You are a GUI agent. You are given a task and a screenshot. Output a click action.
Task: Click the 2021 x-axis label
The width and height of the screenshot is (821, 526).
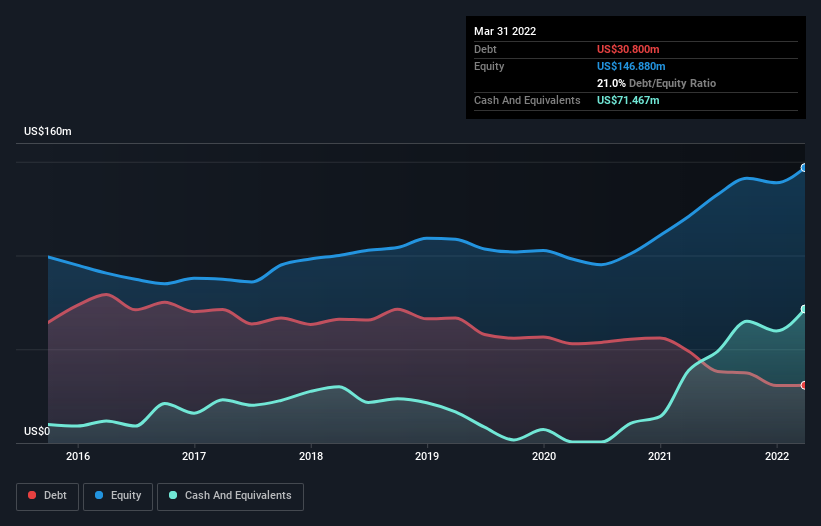point(660,456)
